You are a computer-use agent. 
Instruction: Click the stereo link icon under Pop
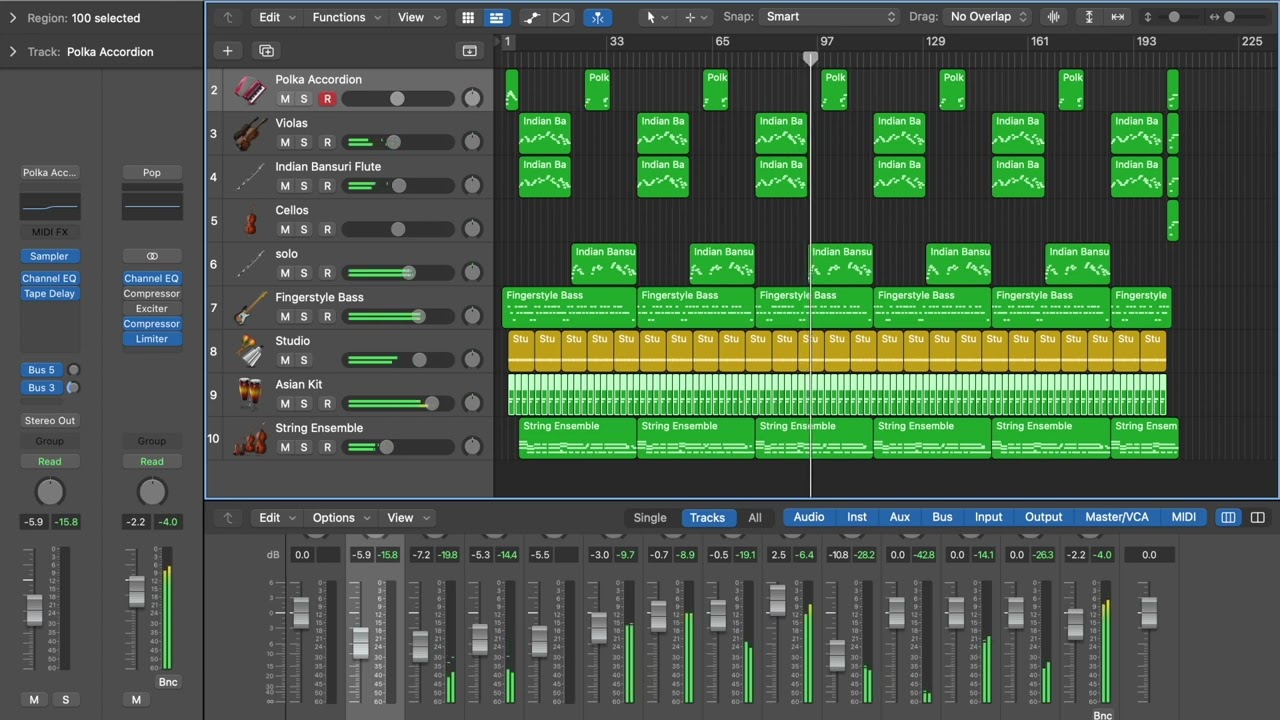(152, 256)
